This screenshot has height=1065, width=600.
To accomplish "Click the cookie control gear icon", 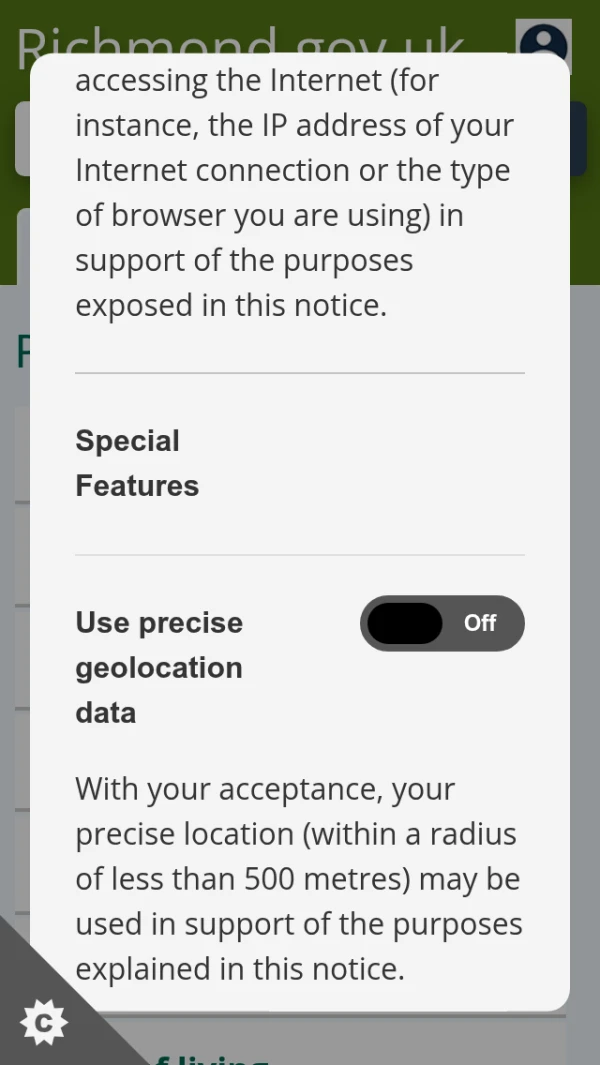I will coord(44,1022).
